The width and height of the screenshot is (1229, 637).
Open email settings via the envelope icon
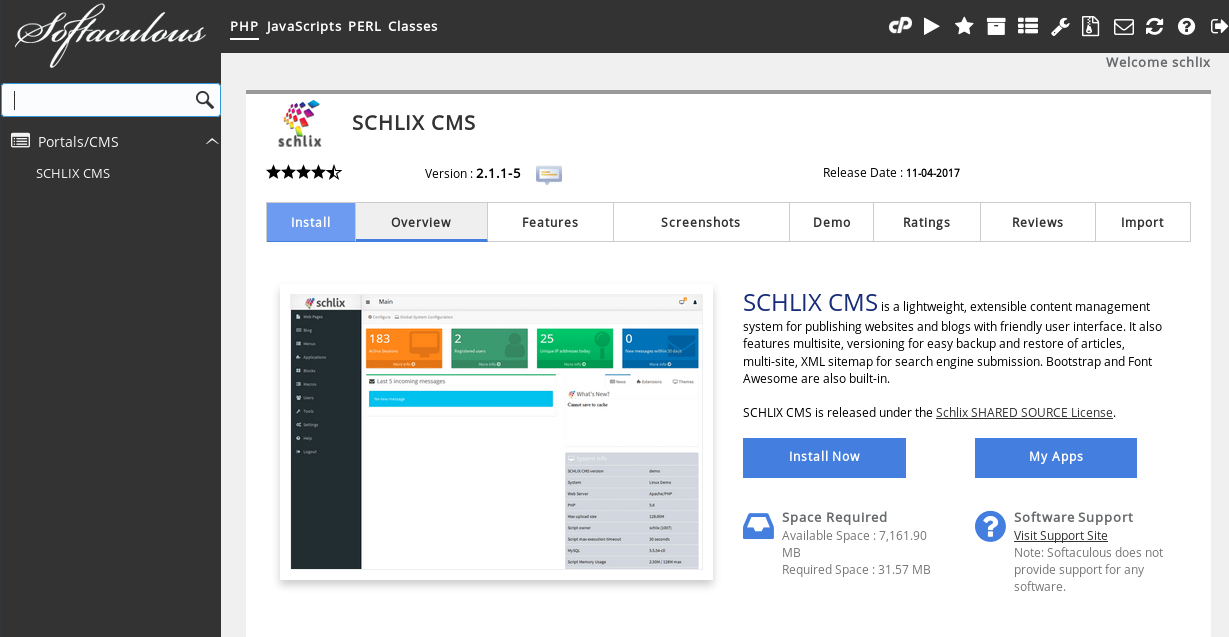1124,27
